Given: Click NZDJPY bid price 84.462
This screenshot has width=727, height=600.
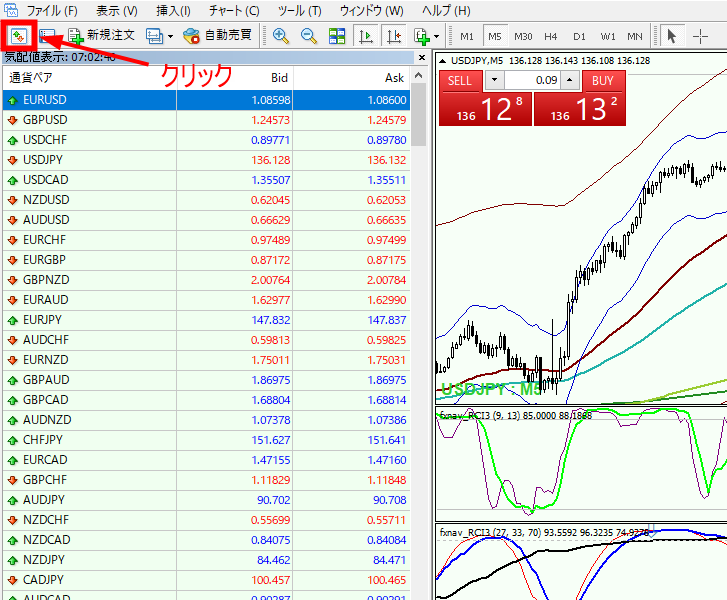Looking at the screenshot, I should click(x=274, y=560).
